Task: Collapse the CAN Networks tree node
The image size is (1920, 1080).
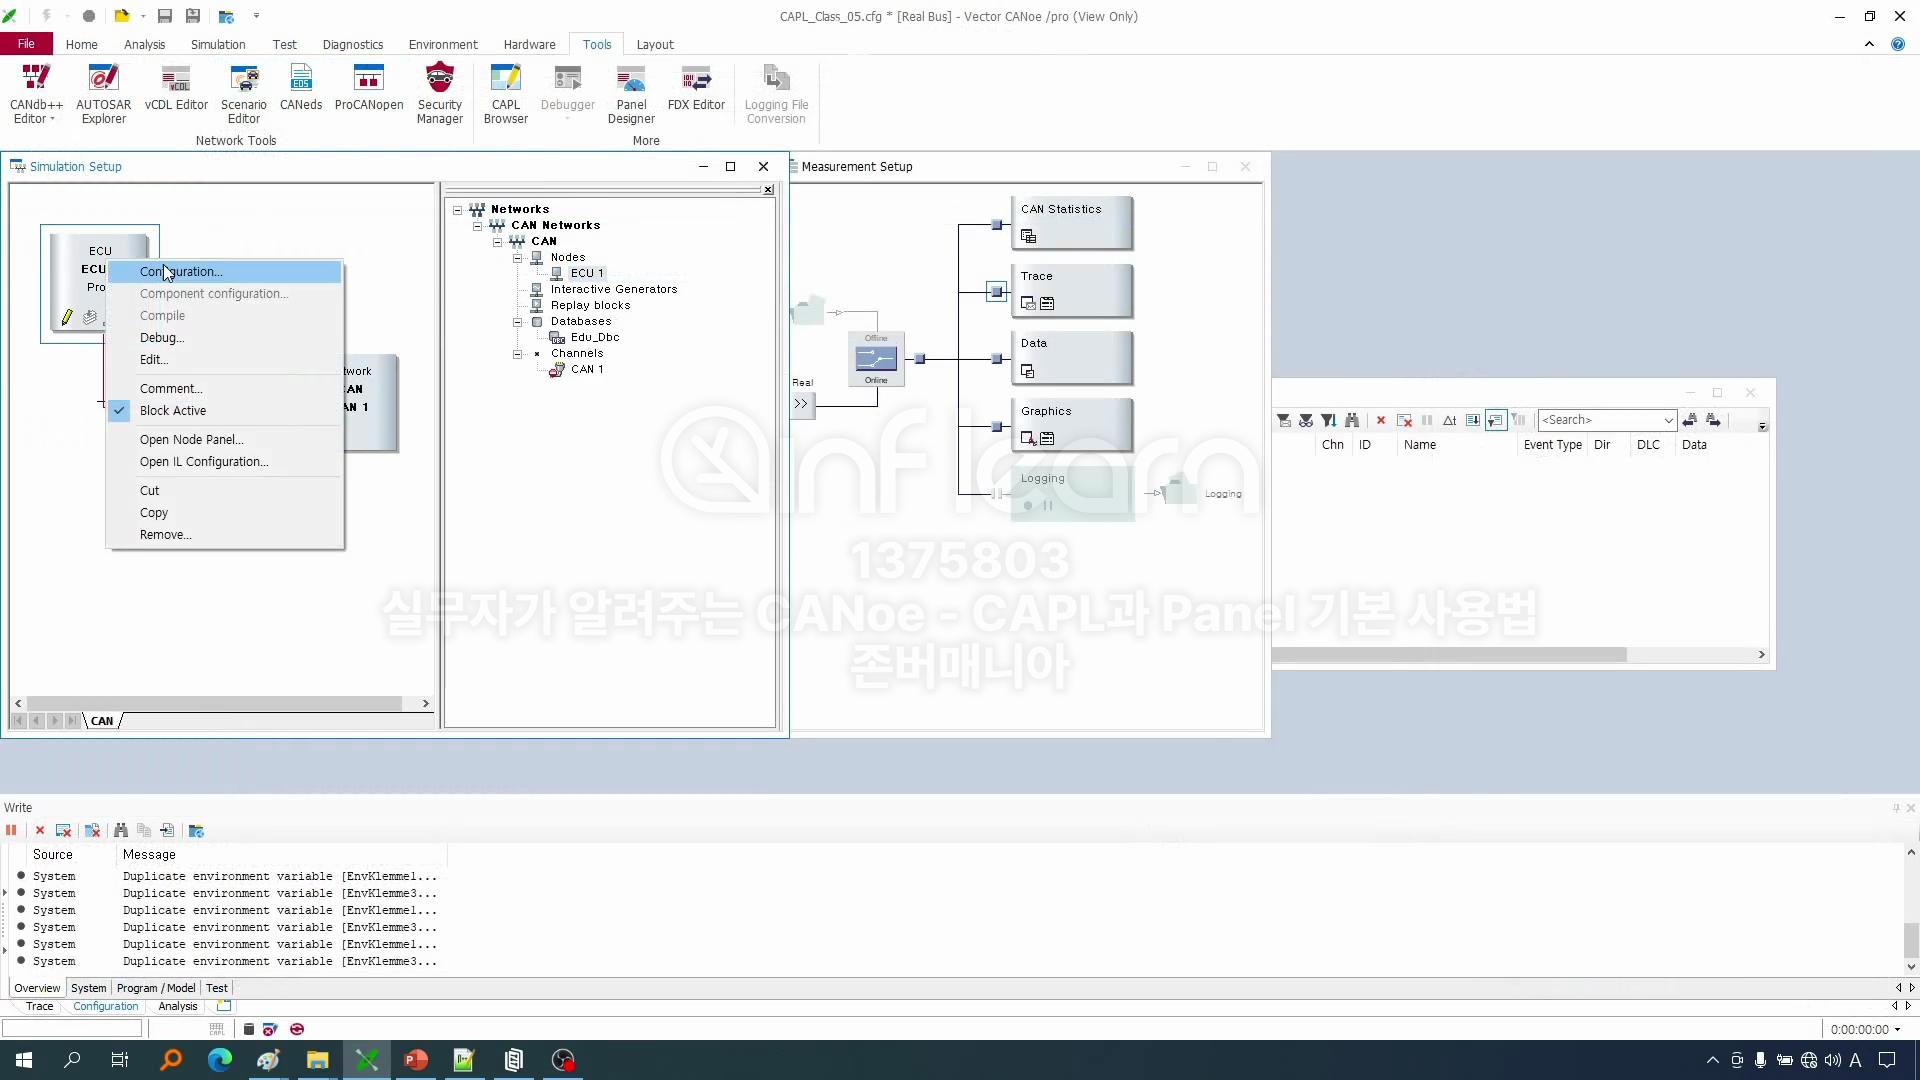Action: [x=478, y=226]
